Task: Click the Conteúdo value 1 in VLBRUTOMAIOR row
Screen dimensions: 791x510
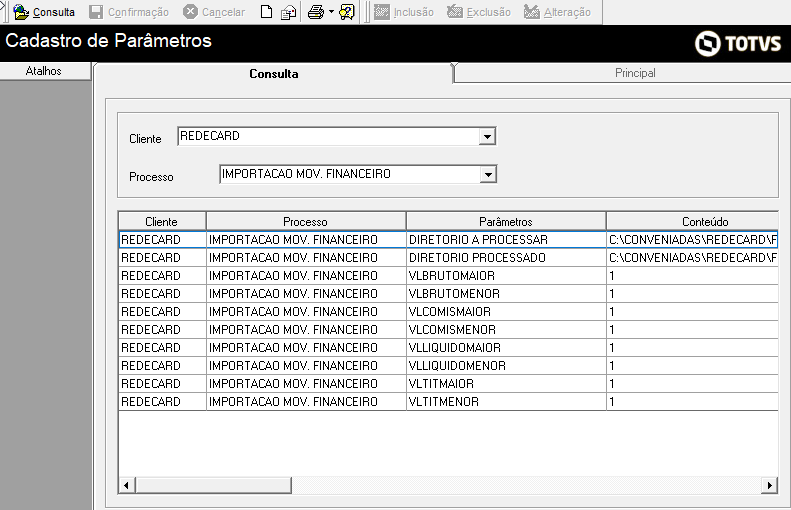Action: [692, 276]
